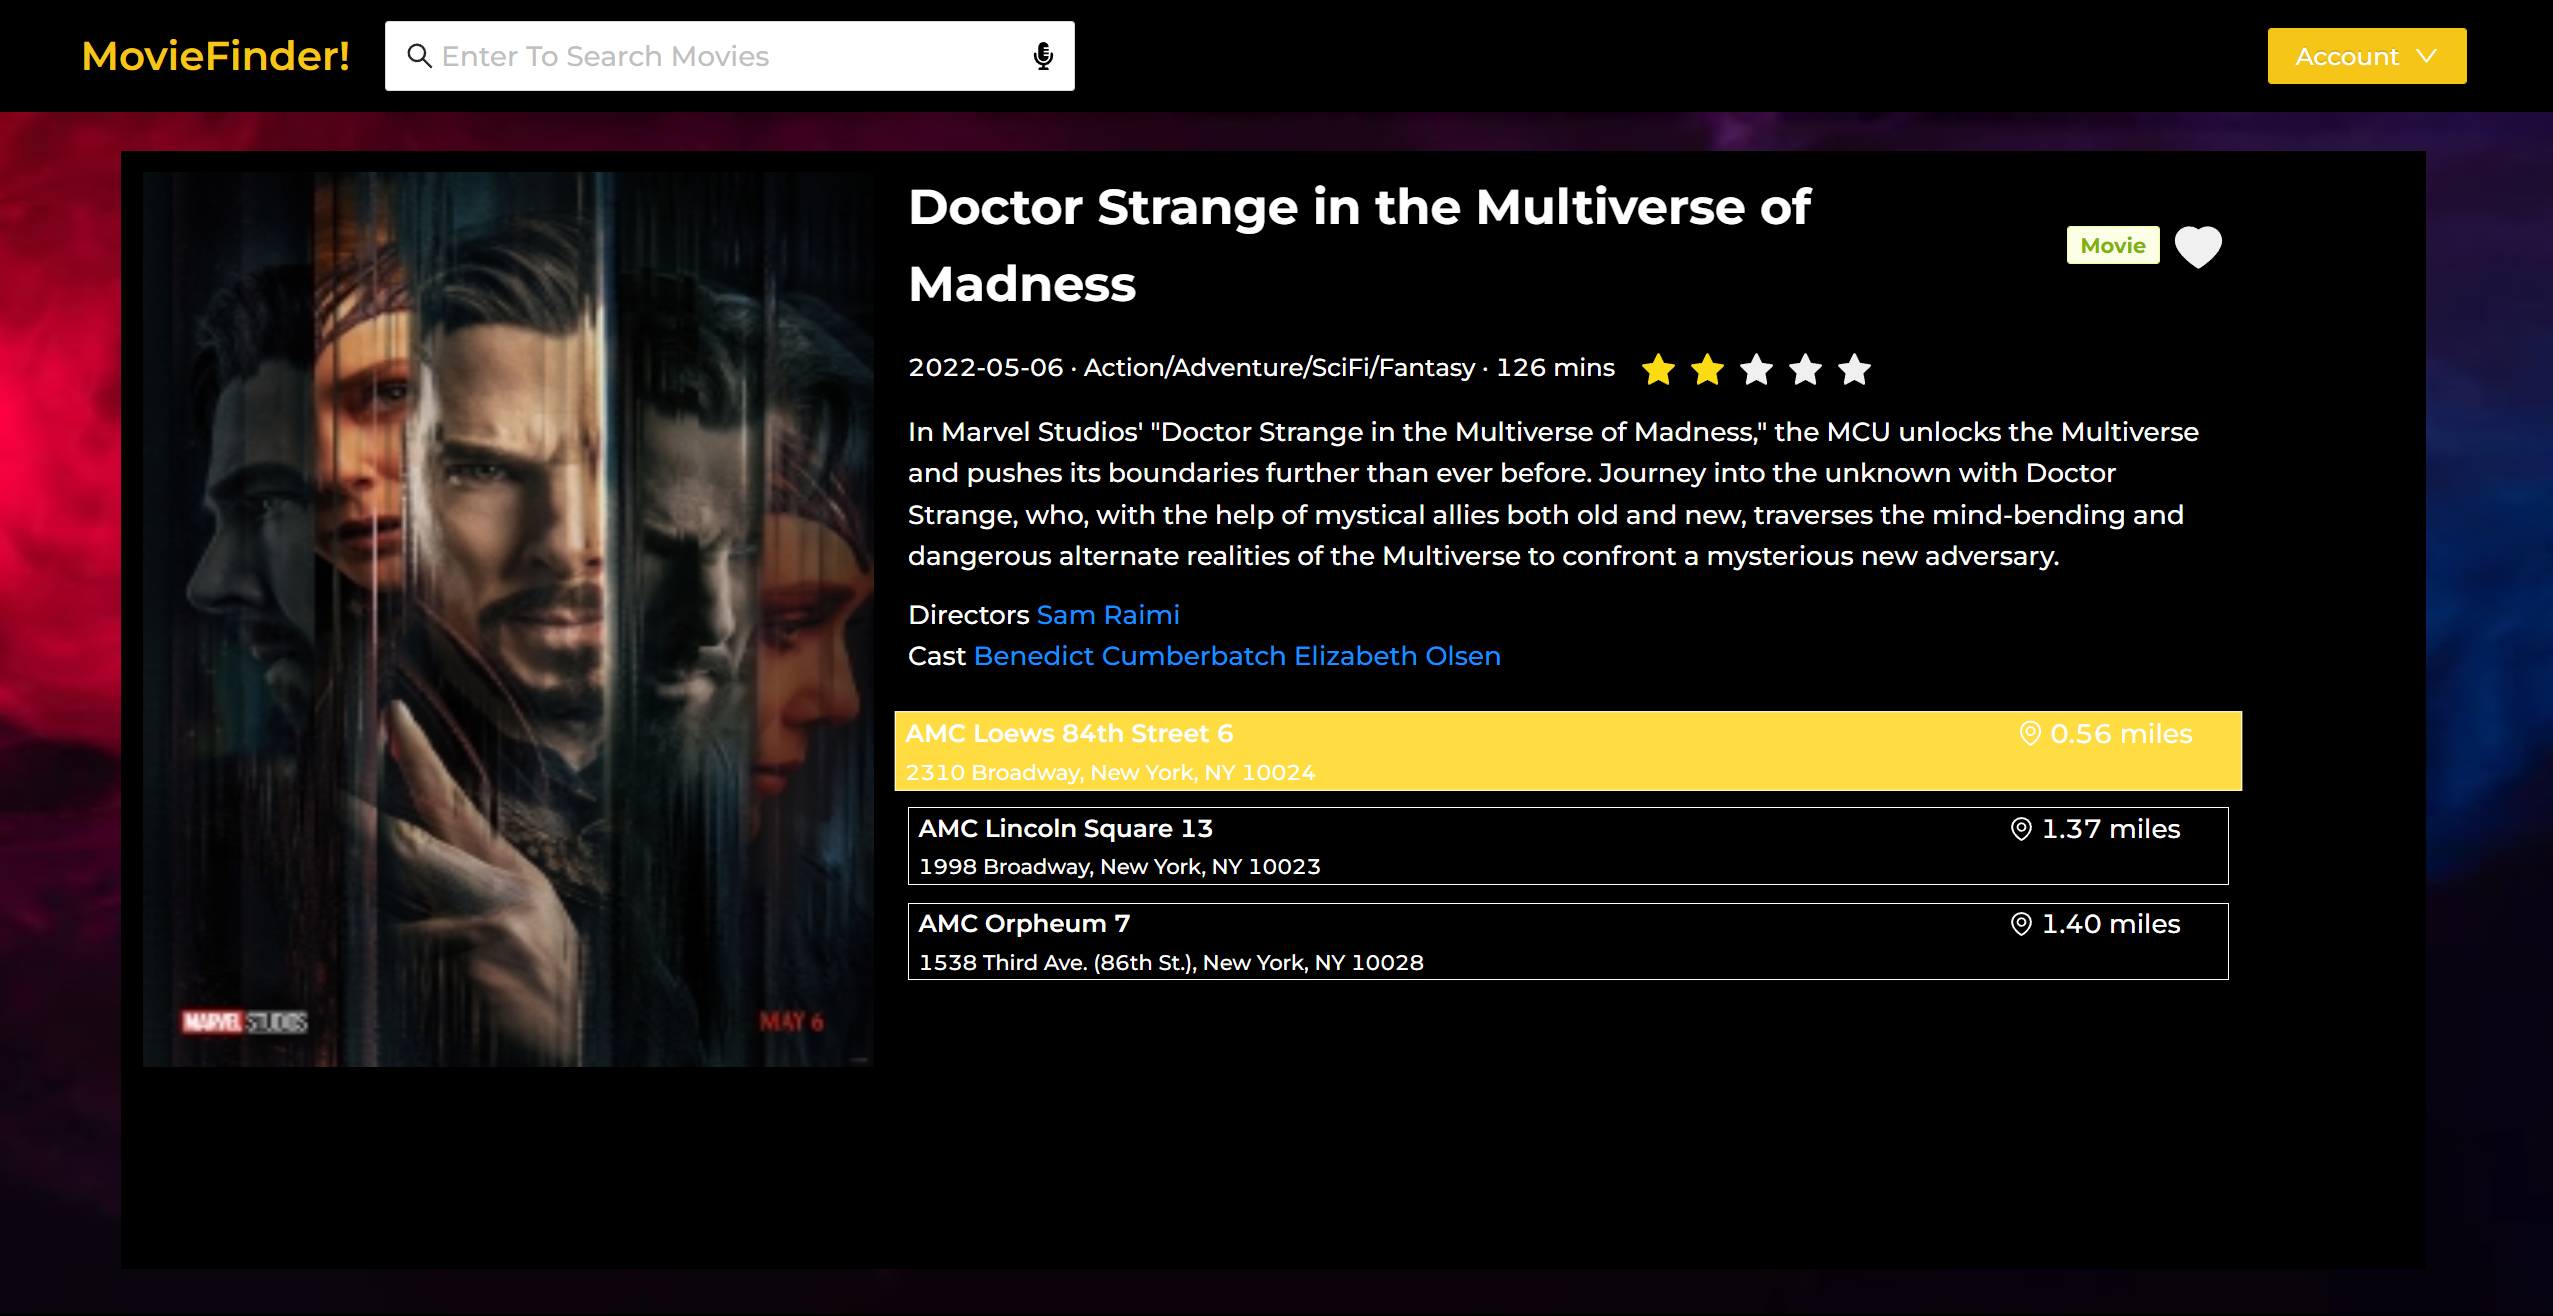
Task: Activate the voice search microphone
Action: (x=1043, y=56)
